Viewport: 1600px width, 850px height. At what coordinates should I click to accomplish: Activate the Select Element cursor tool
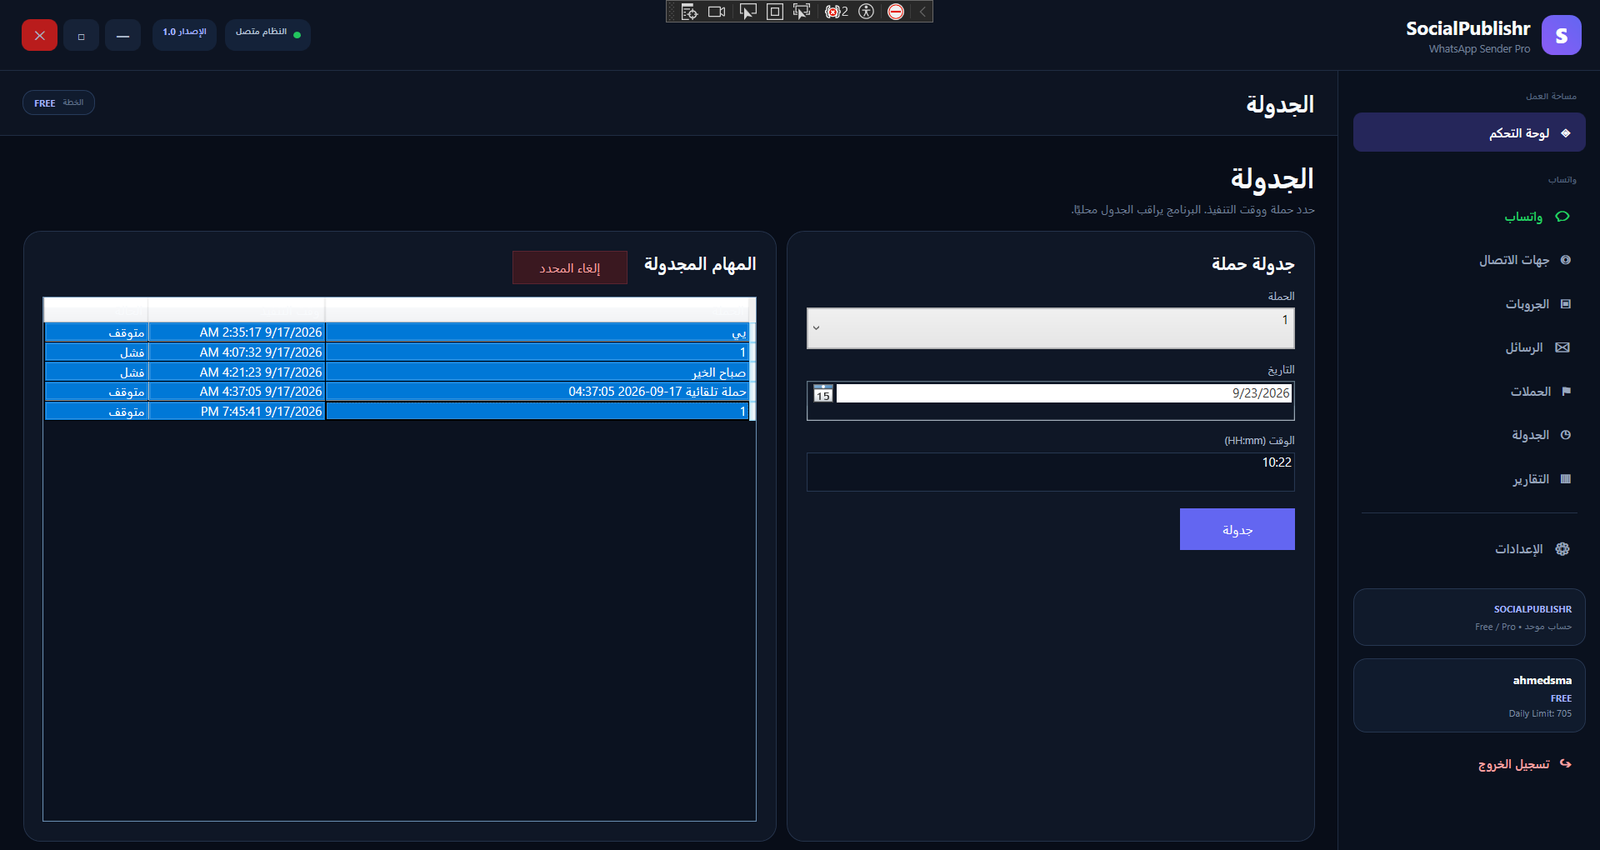click(x=747, y=12)
